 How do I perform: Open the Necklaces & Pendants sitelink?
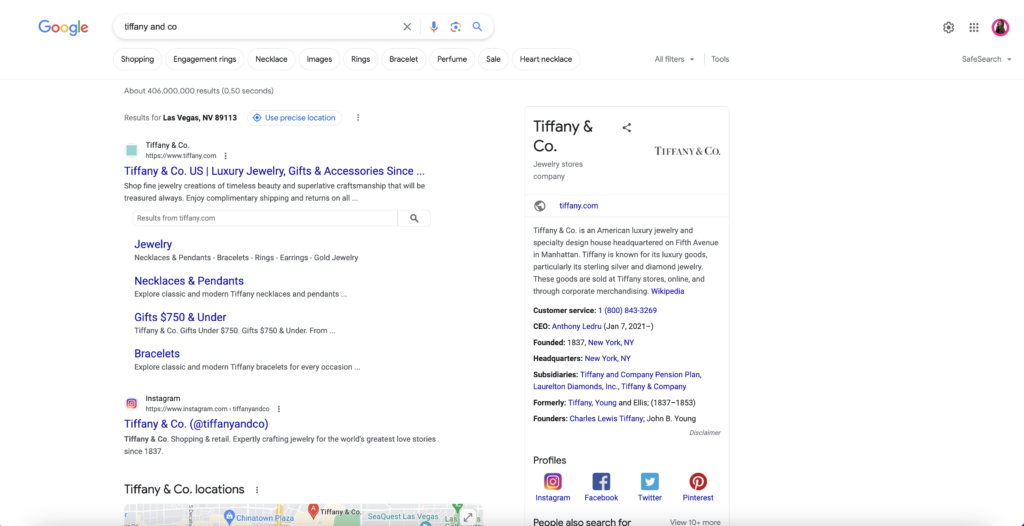pos(189,281)
